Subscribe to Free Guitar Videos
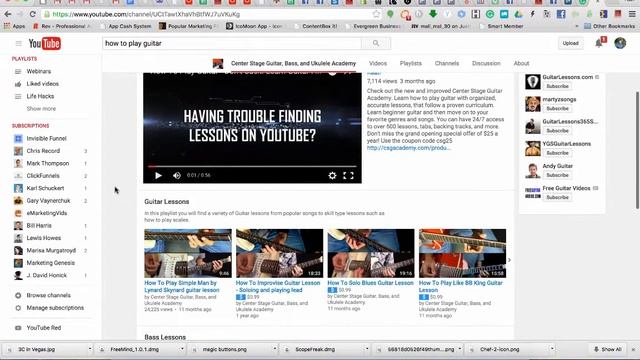 point(557,197)
